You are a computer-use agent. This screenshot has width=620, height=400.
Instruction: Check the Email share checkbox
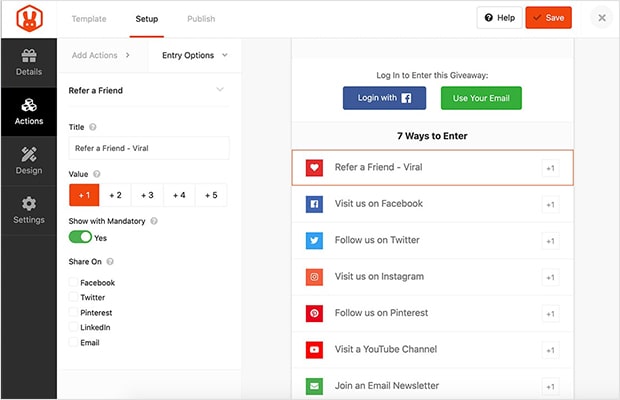(x=73, y=342)
